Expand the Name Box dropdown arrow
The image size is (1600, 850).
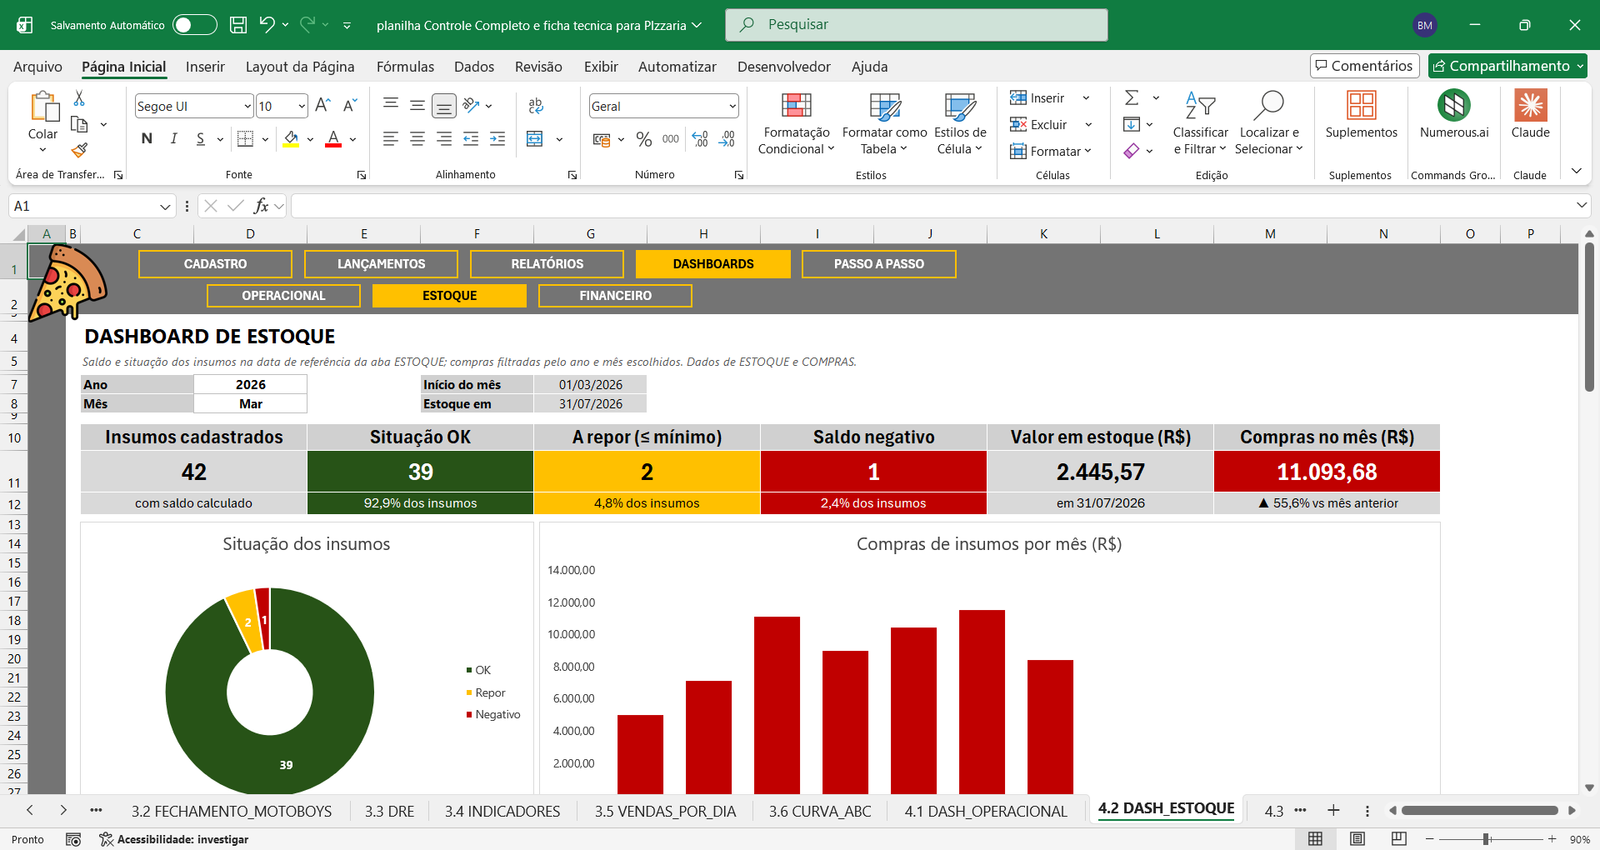click(x=165, y=206)
